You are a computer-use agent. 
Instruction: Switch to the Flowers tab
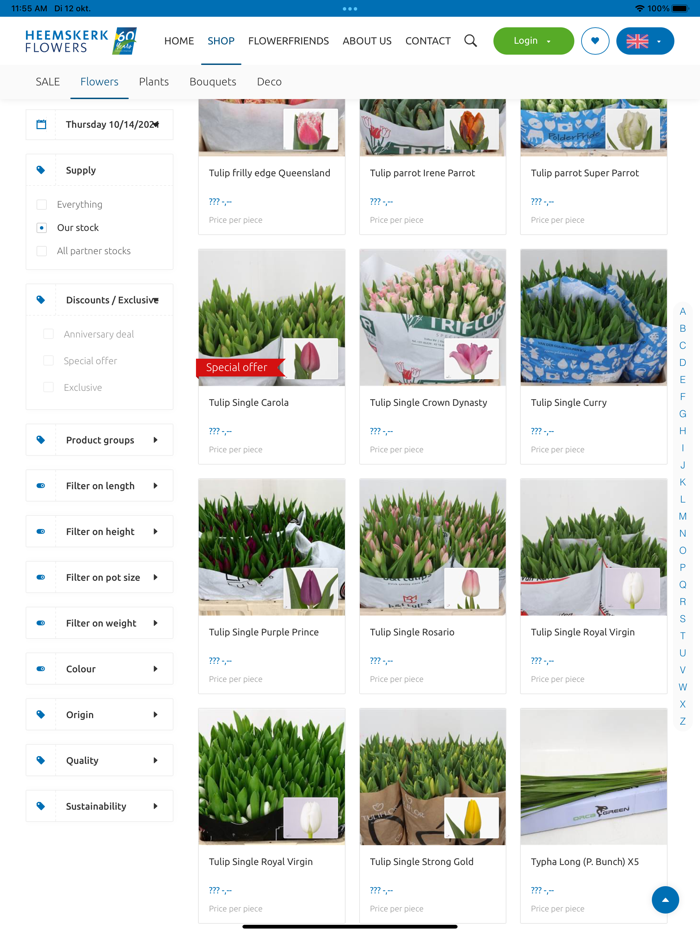[x=99, y=82]
